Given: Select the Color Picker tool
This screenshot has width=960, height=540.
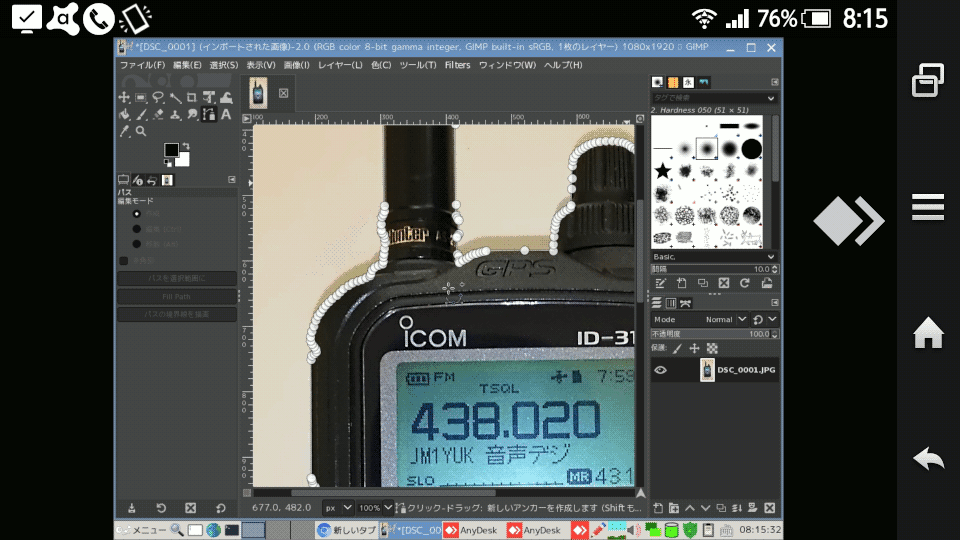Looking at the screenshot, I should [124, 131].
